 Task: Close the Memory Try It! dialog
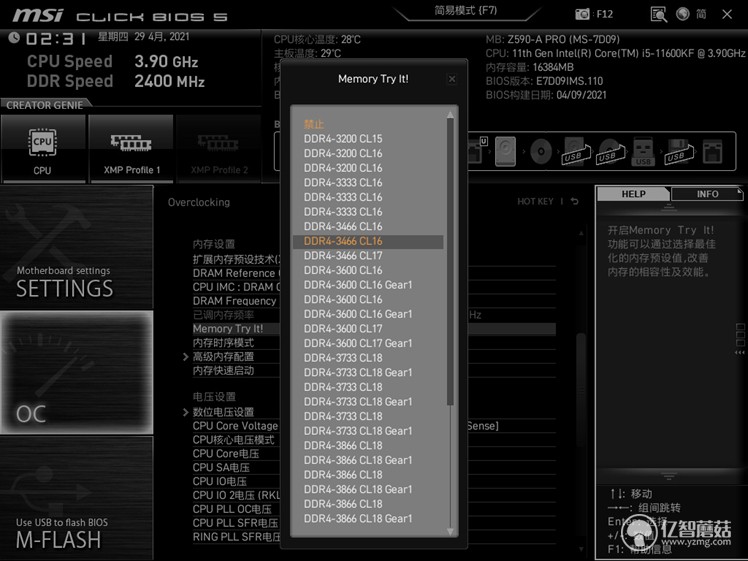(x=452, y=79)
